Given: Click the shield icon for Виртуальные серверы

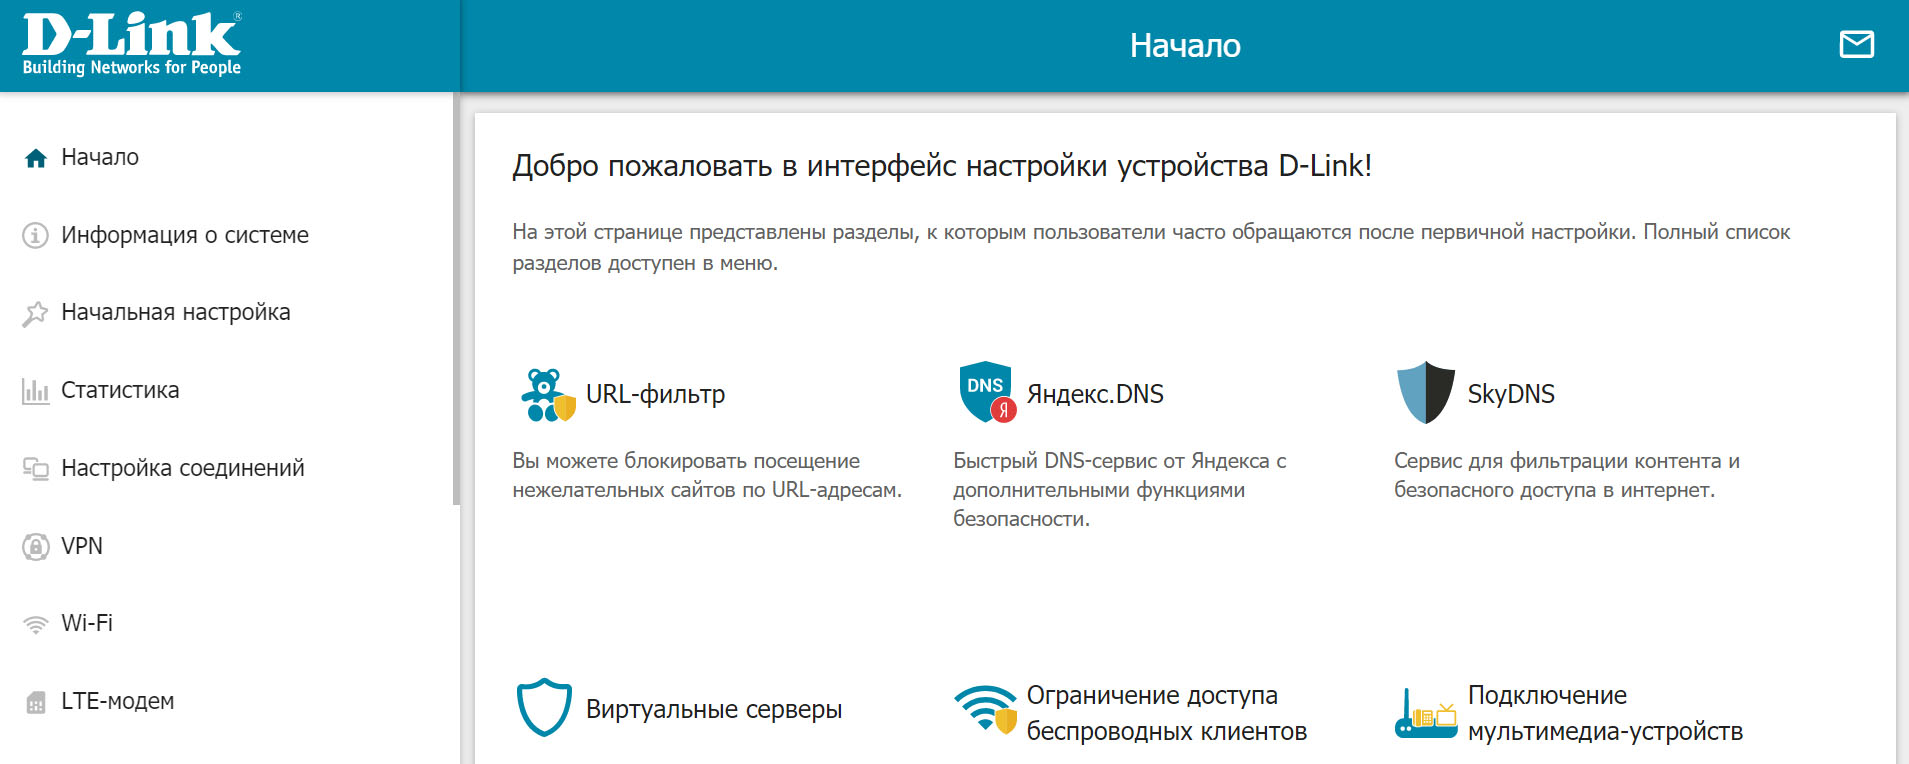Looking at the screenshot, I should (544, 708).
